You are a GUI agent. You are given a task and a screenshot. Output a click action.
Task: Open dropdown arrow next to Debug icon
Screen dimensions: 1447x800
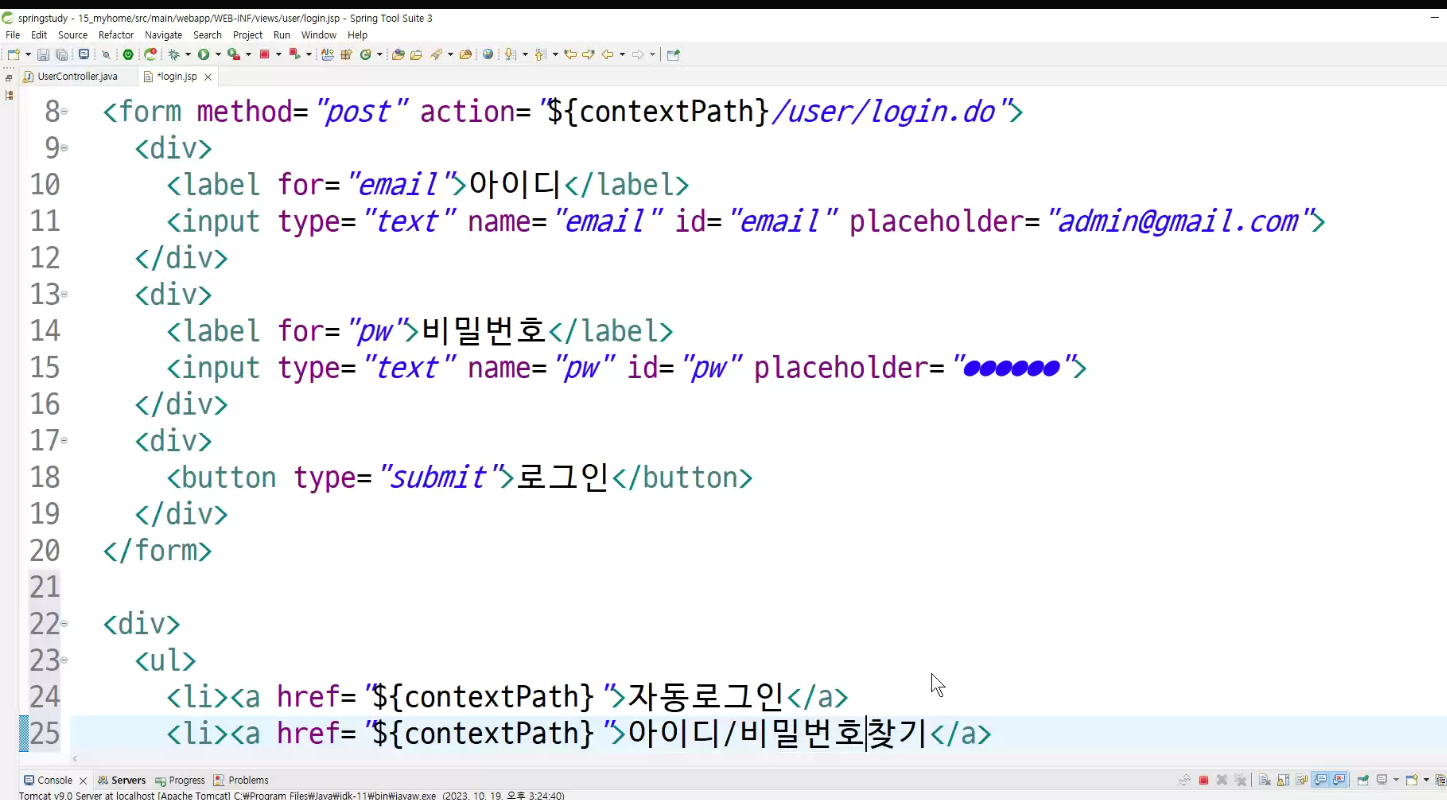click(x=188, y=55)
